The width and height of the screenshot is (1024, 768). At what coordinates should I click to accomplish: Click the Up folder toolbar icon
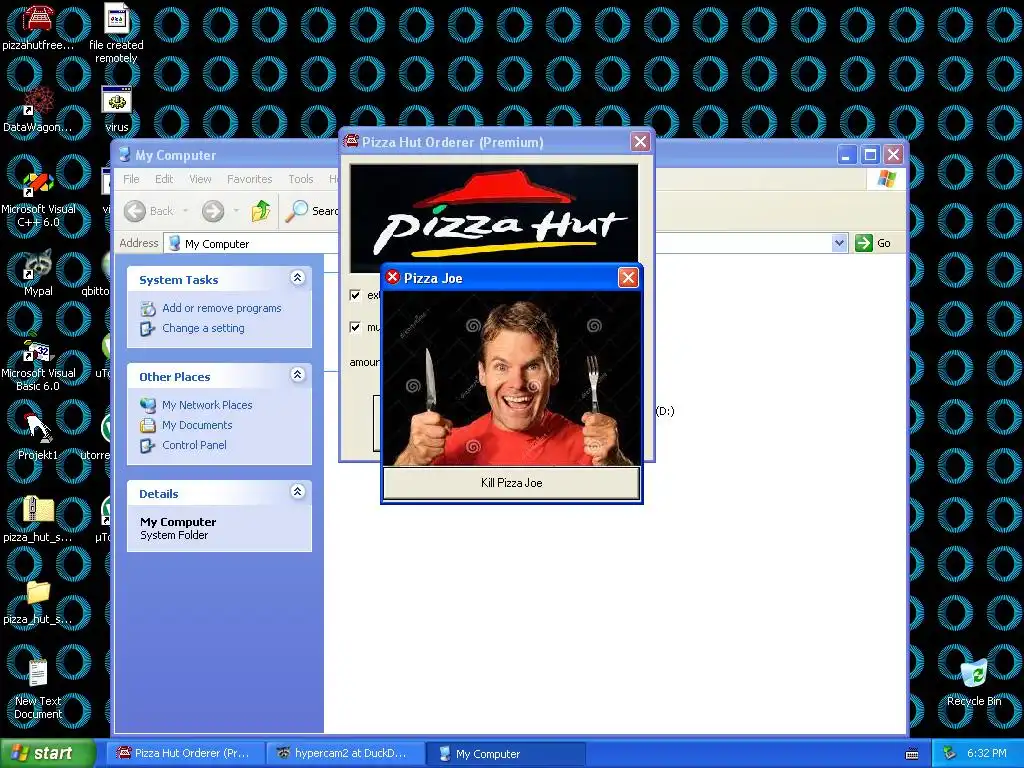[x=261, y=211]
